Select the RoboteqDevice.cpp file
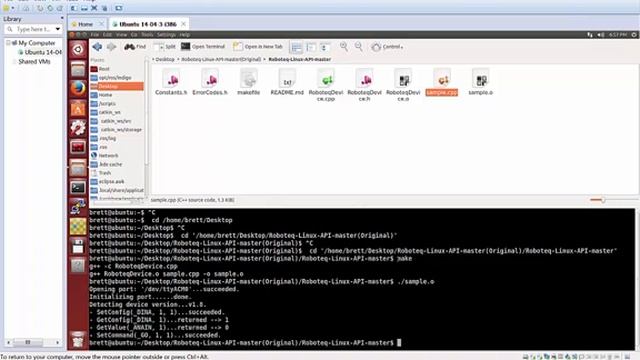This screenshot has height=360, width=640. [x=326, y=85]
